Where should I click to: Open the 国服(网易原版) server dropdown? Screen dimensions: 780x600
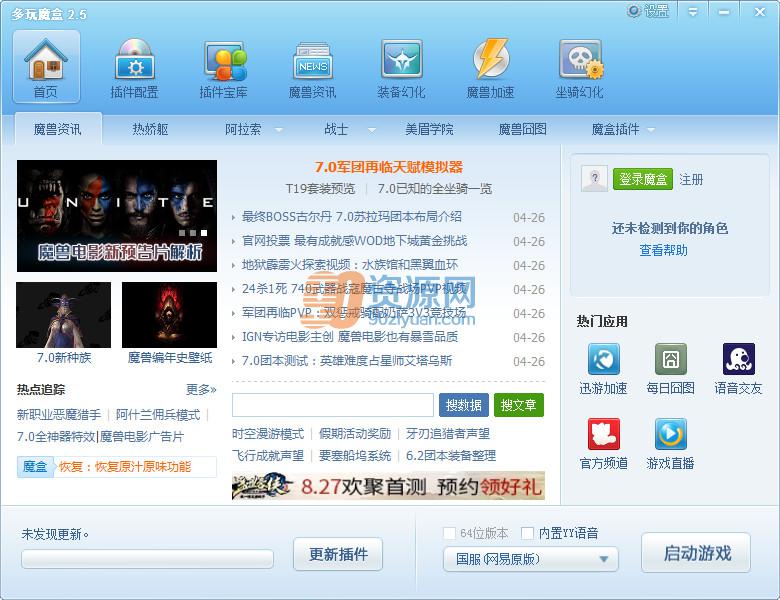coord(531,559)
